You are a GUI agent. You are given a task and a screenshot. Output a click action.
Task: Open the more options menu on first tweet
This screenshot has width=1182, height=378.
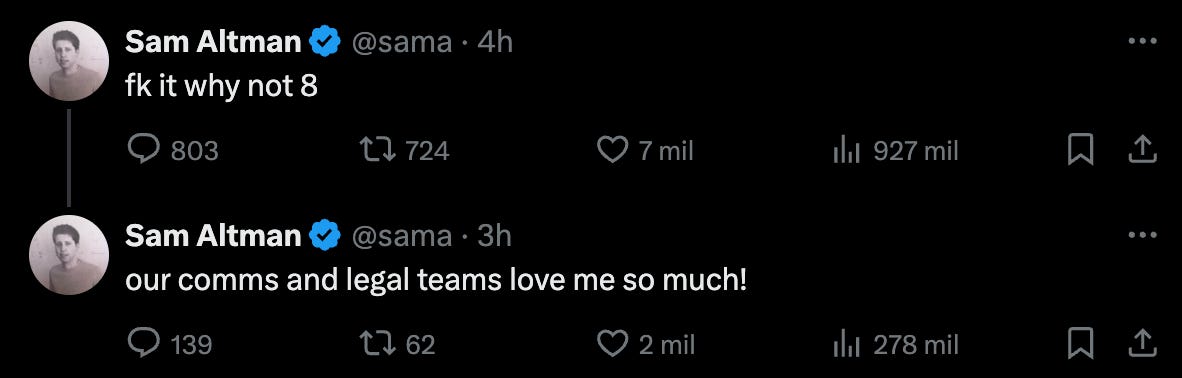click(x=1141, y=41)
